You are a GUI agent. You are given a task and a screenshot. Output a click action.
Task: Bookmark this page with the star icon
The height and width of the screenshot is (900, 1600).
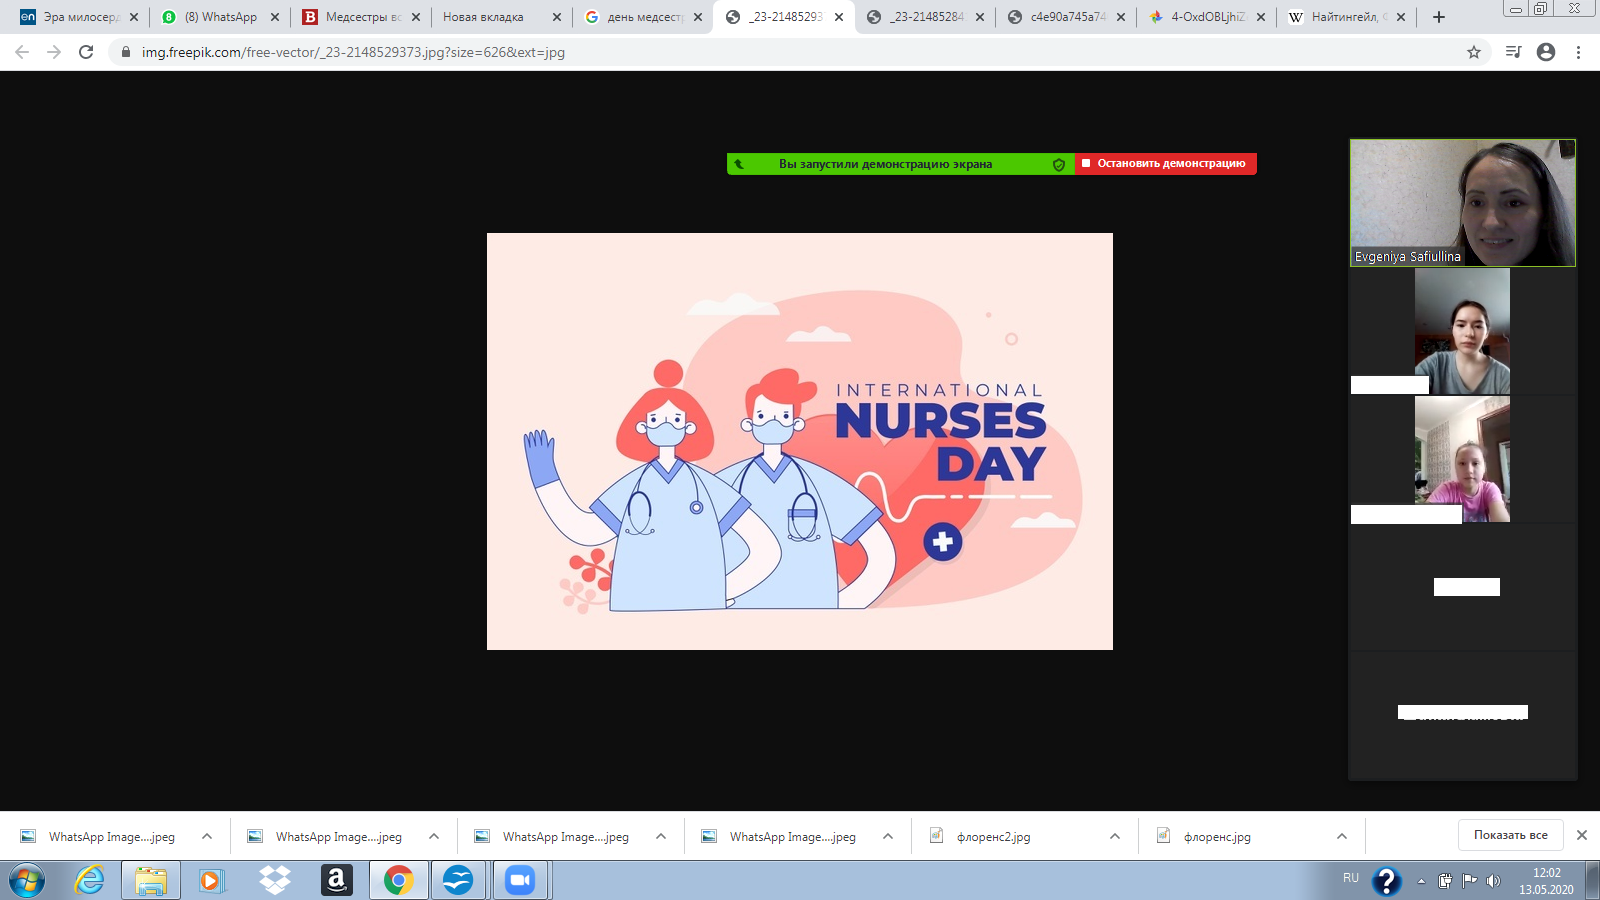click(1473, 52)
